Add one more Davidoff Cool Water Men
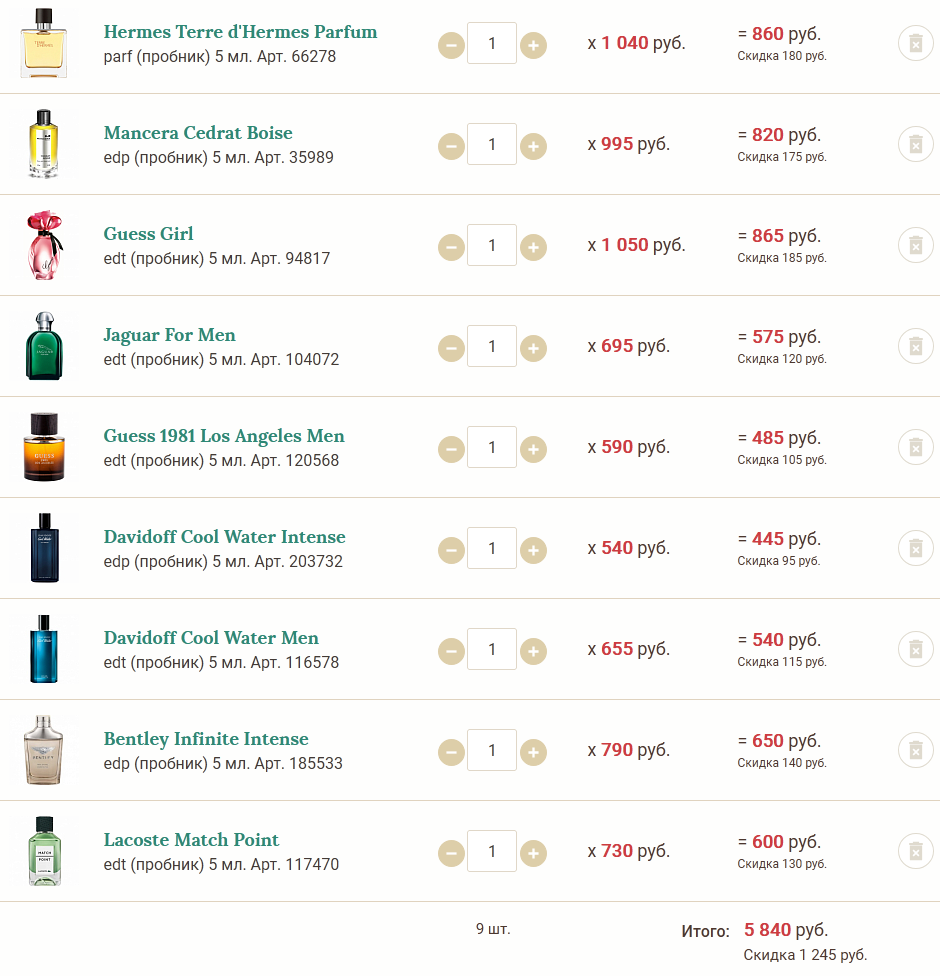 [533, 651]
